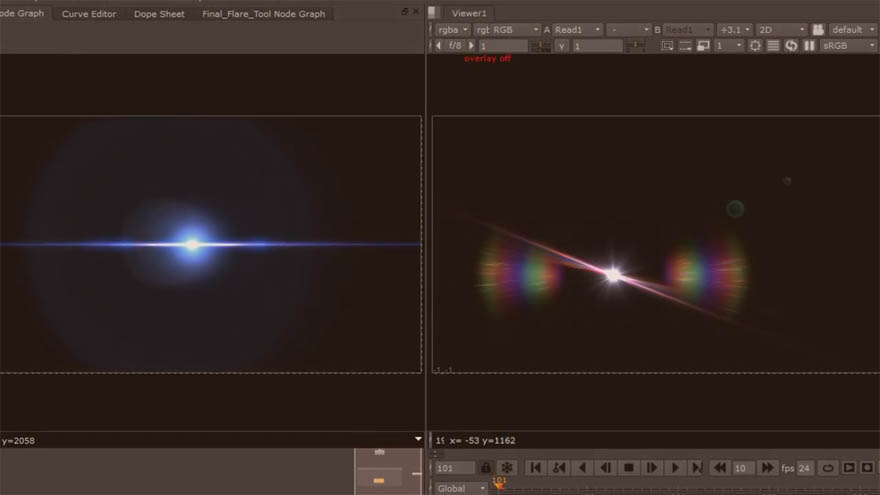
Task: Step forward one frame
Action: [x=652, y=468]
